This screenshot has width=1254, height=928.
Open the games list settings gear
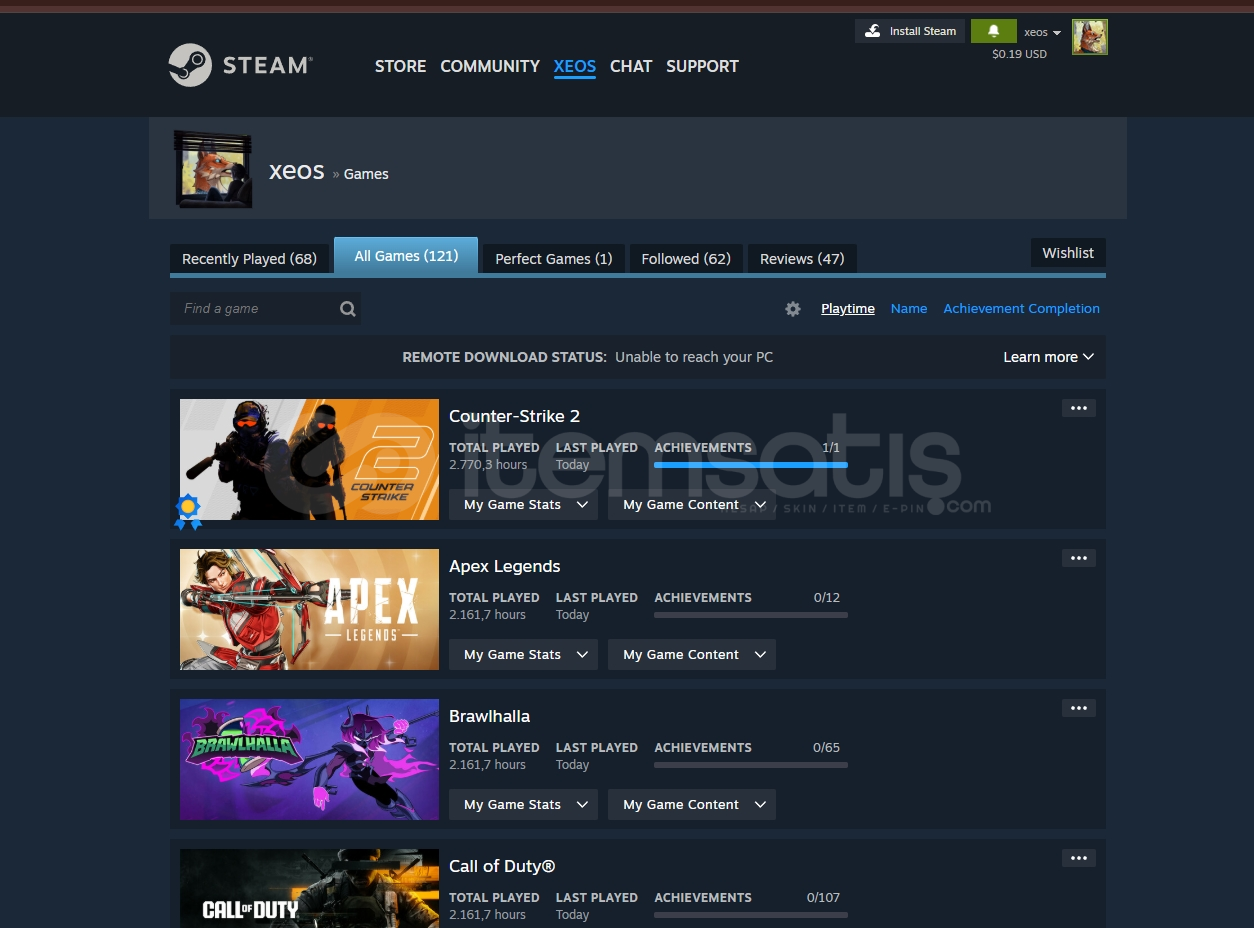pyautogui.click(x=793, y=309)
